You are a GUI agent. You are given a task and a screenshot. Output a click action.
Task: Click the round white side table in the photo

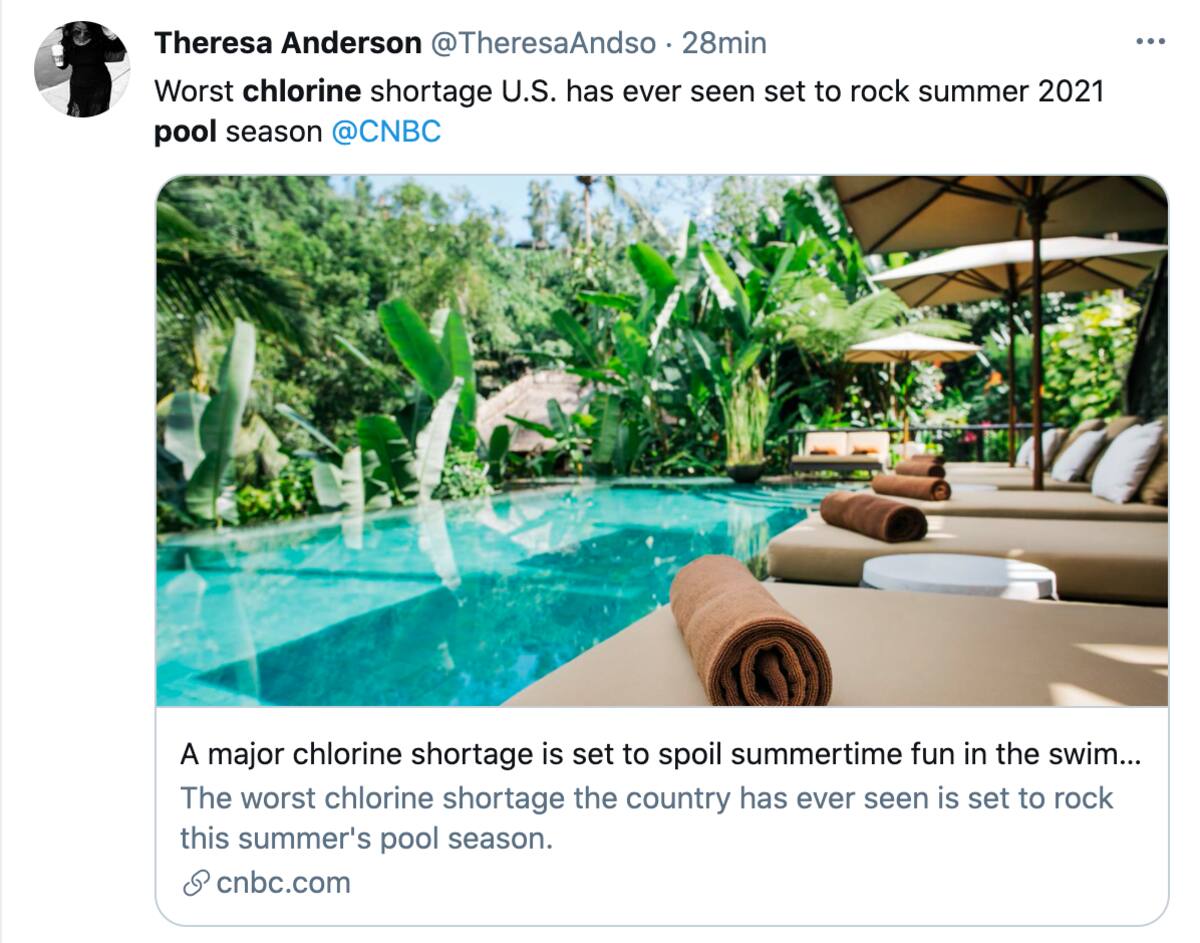click(x=958, y=577)
